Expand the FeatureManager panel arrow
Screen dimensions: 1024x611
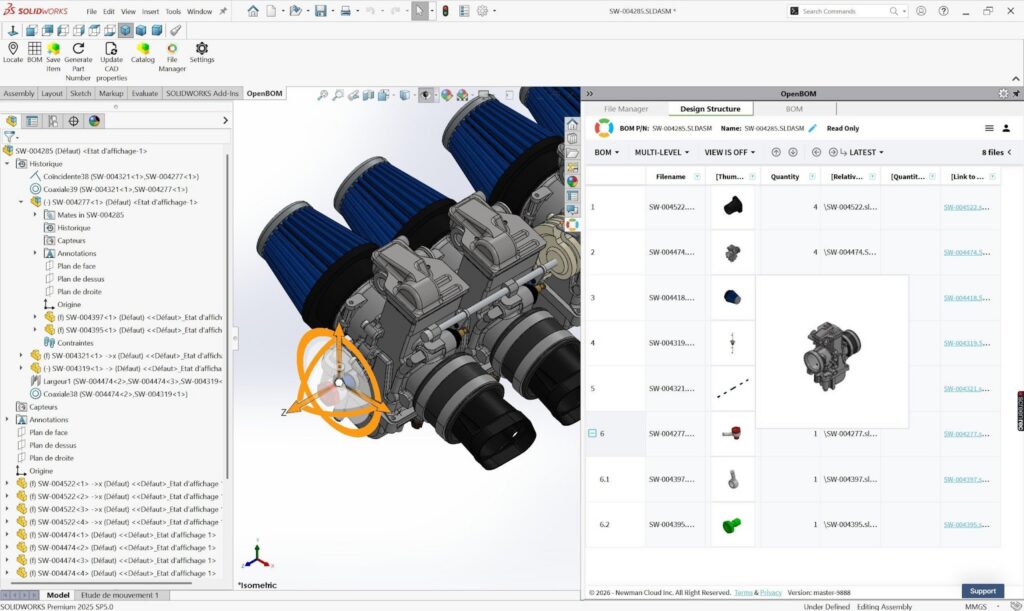coord(225,121)
